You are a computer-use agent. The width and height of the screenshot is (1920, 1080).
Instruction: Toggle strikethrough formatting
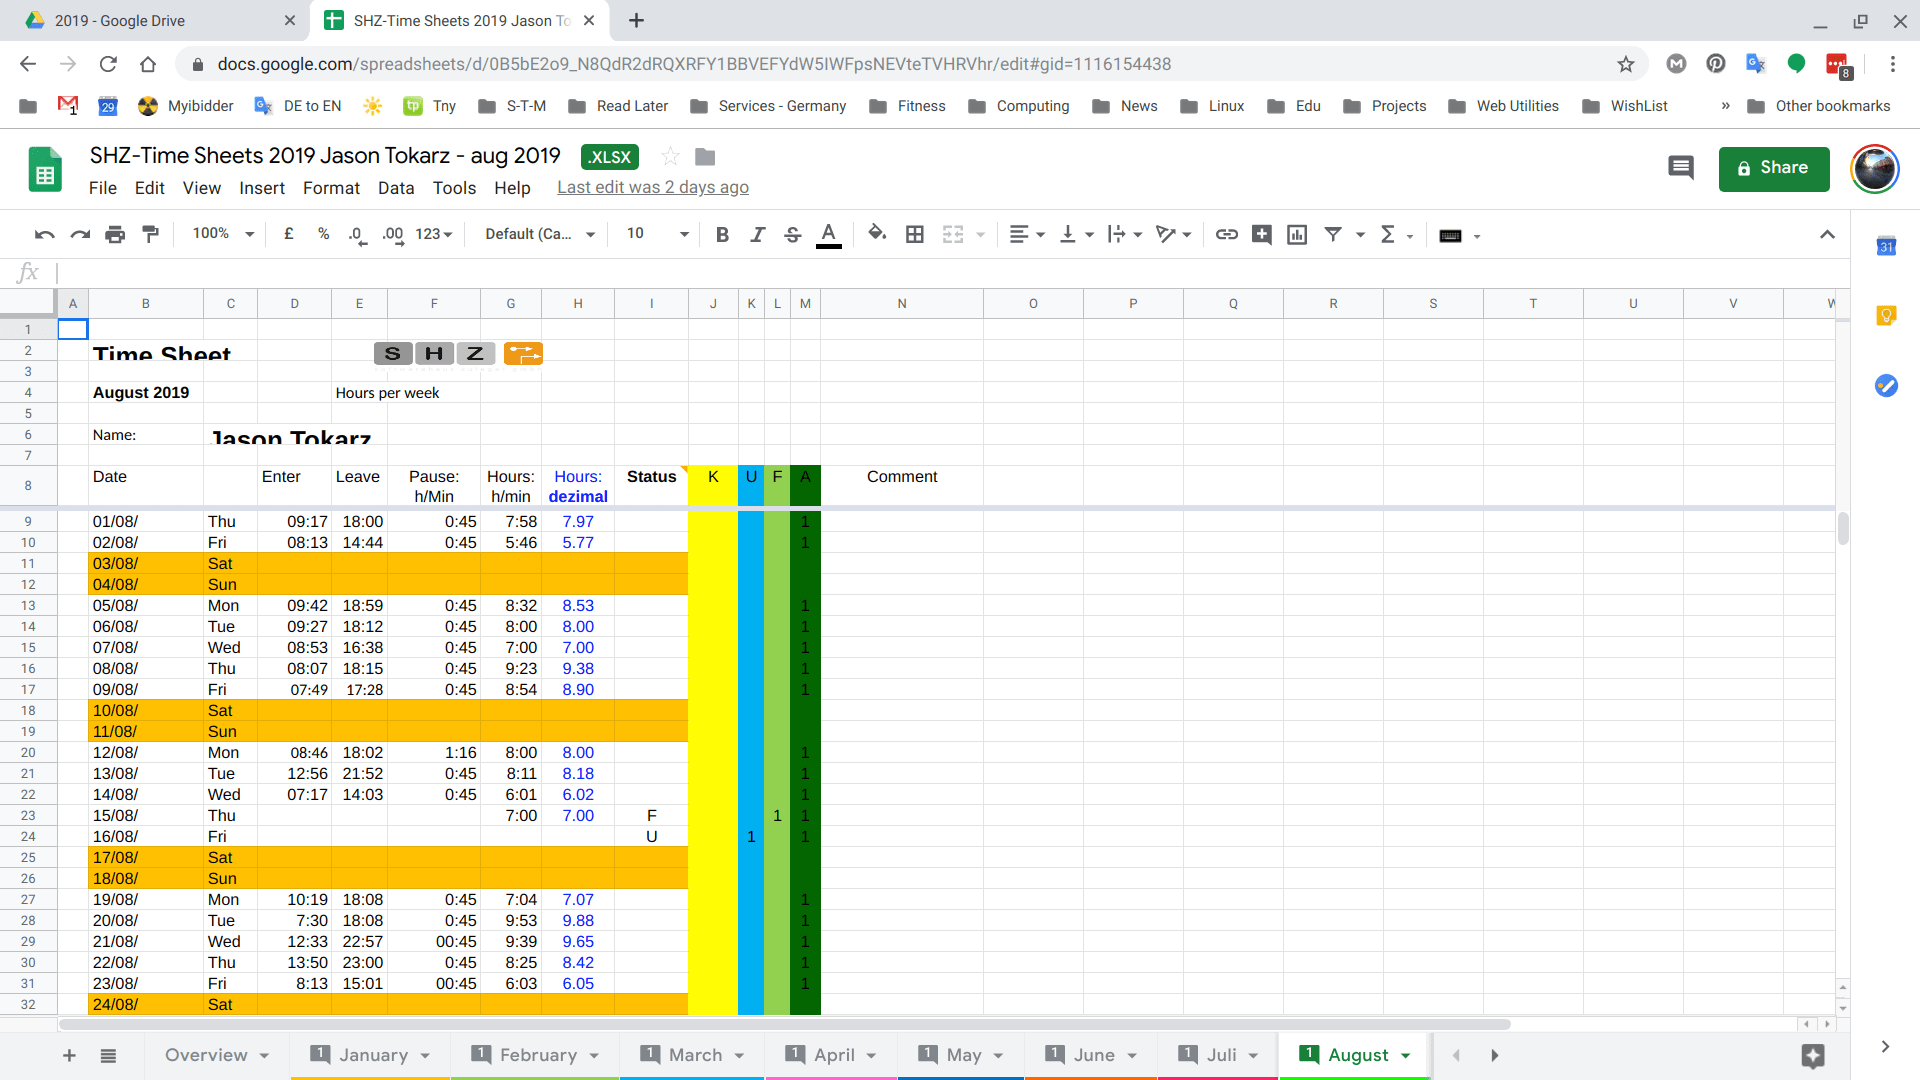(x=792, y=234)
